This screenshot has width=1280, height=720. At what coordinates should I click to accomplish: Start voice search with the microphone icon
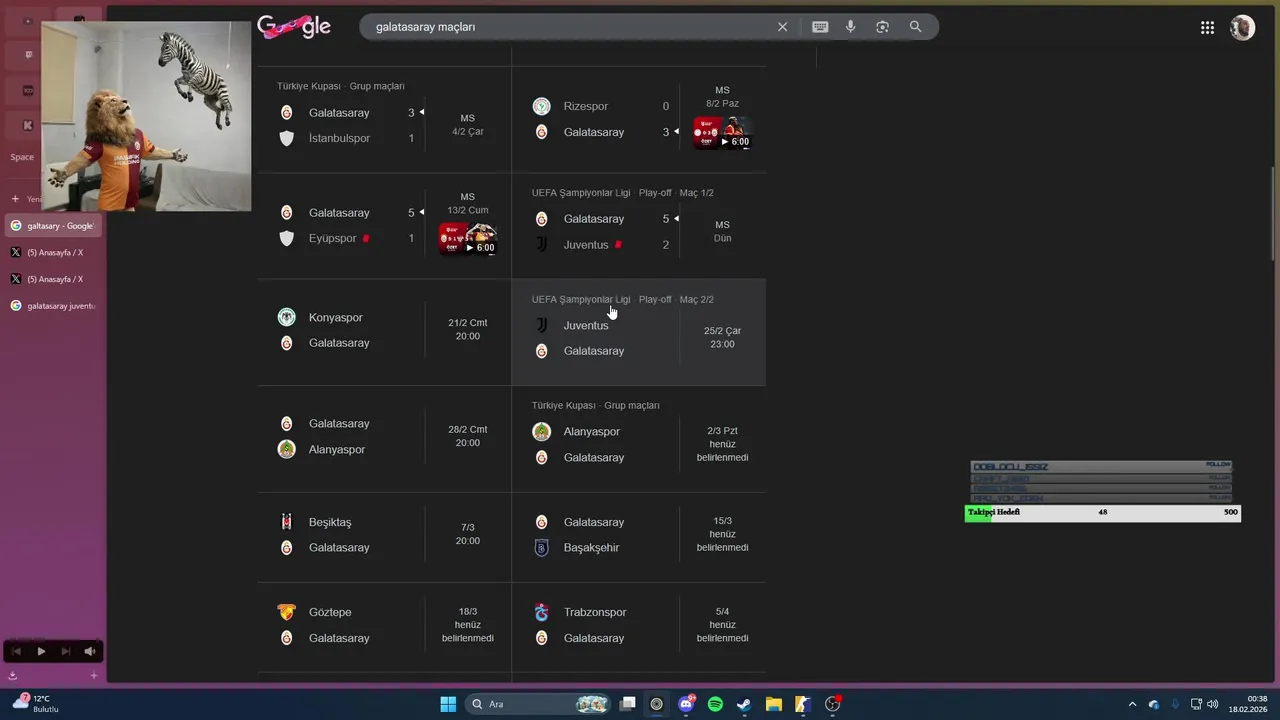(x=851, y=27)
